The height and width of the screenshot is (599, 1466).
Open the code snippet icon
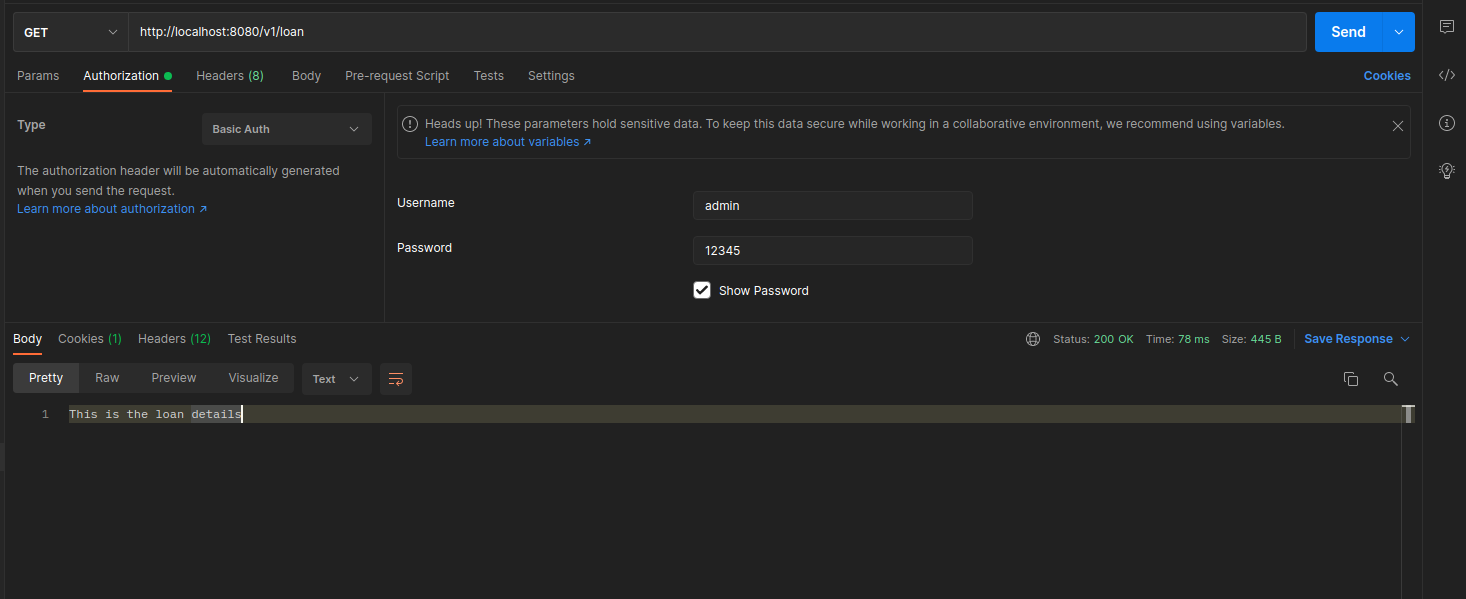1446,75
